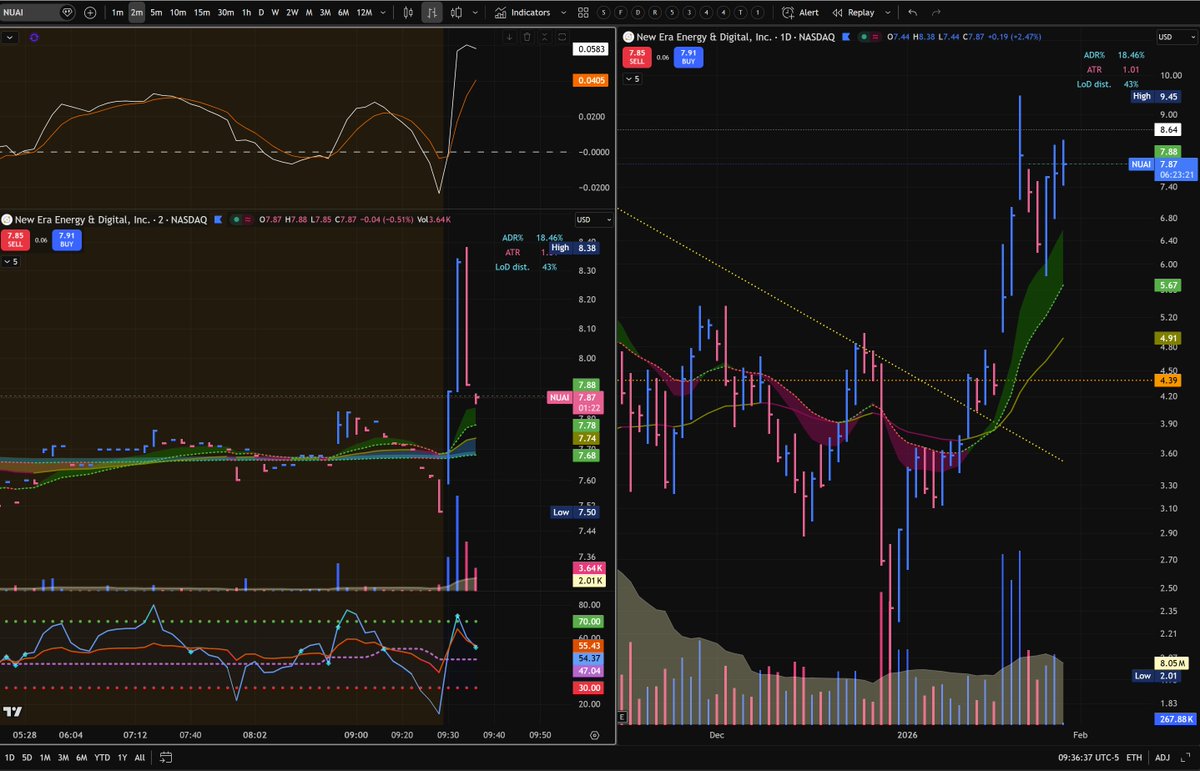This screenshot has height=771, width=1200.
Task: Click the SELL 7.85 button on the daily chart
Action: click(x=637, y=57)
